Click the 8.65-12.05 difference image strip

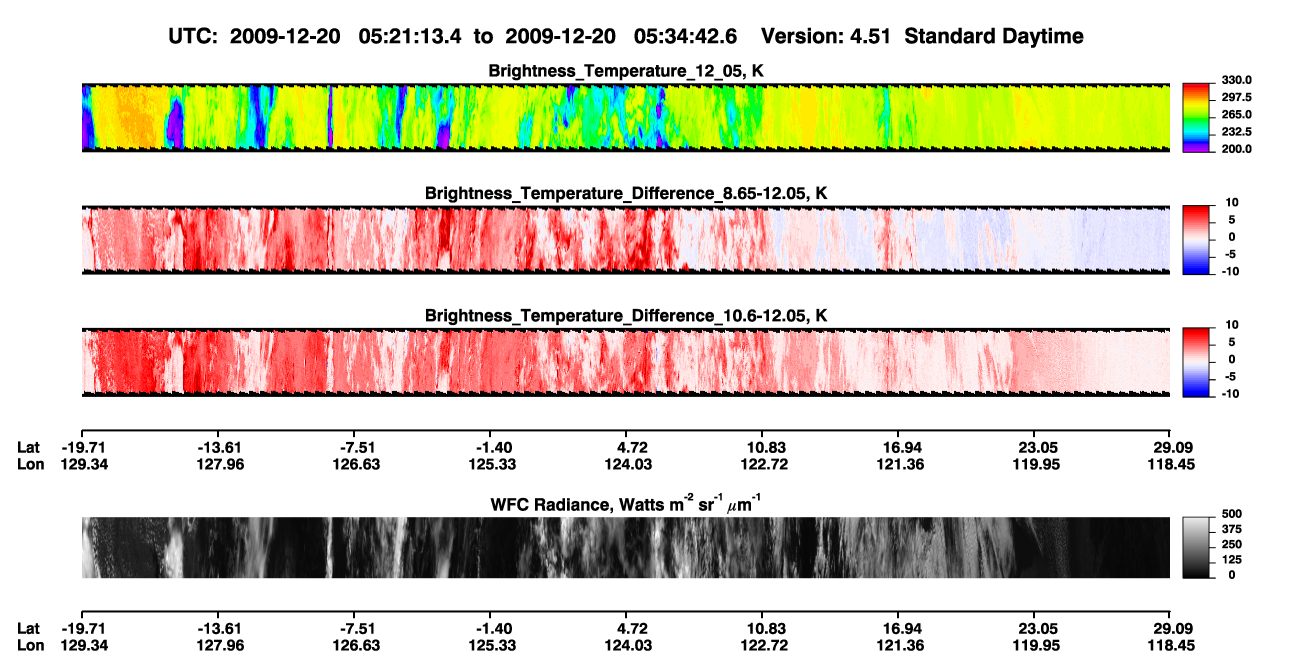(x=625, y=240)
